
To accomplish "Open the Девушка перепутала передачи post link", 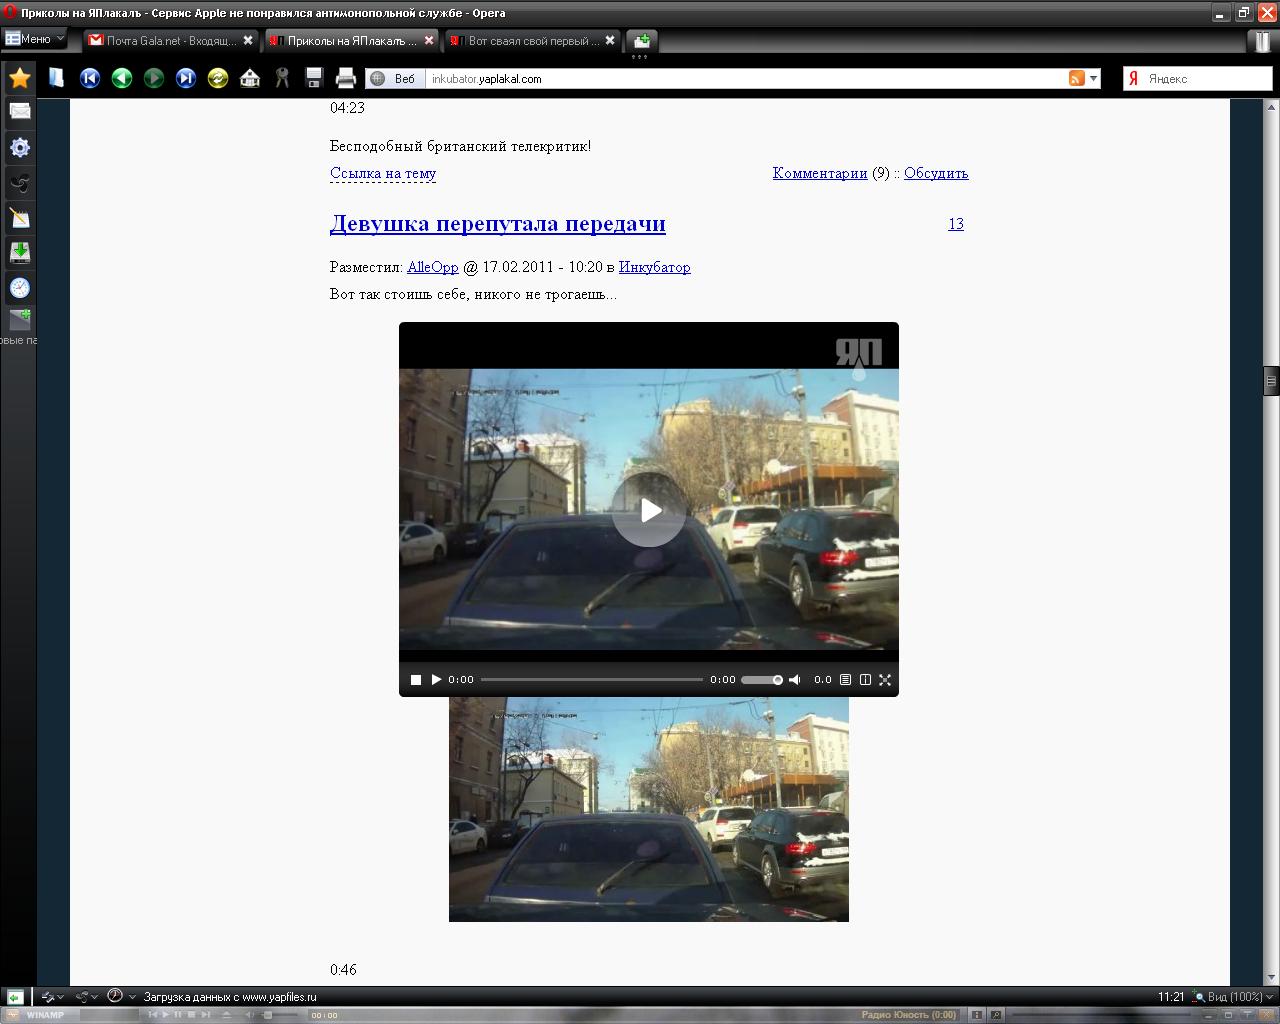I will point(497,223).
